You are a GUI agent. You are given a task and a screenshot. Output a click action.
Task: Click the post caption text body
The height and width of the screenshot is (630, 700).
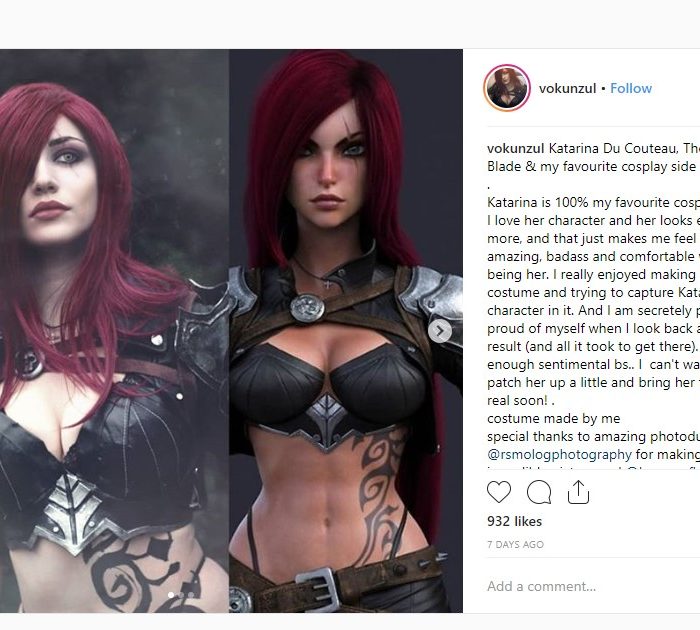pos(593,301)
